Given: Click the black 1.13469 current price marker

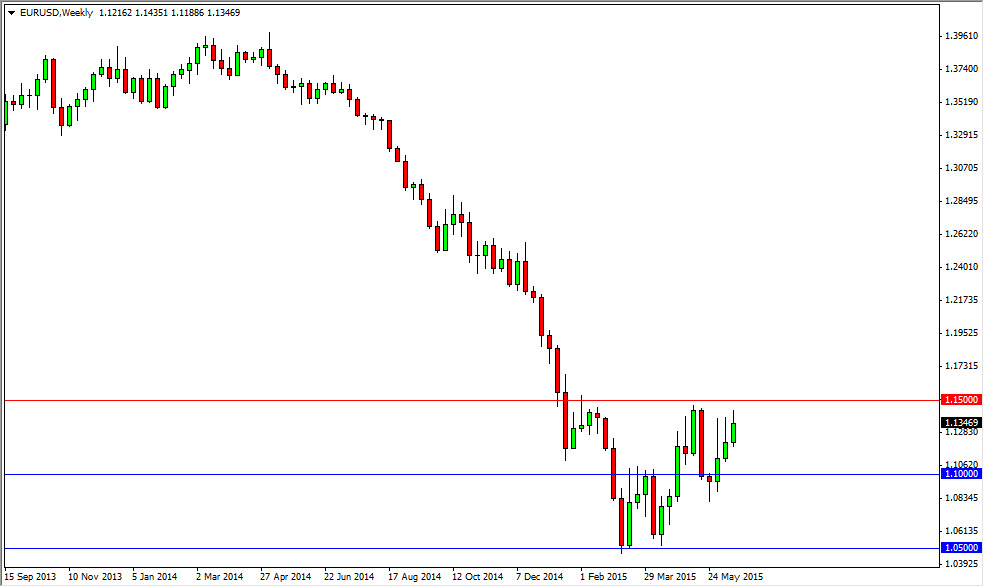Looking at the screenshot, I should pos(959,423).
